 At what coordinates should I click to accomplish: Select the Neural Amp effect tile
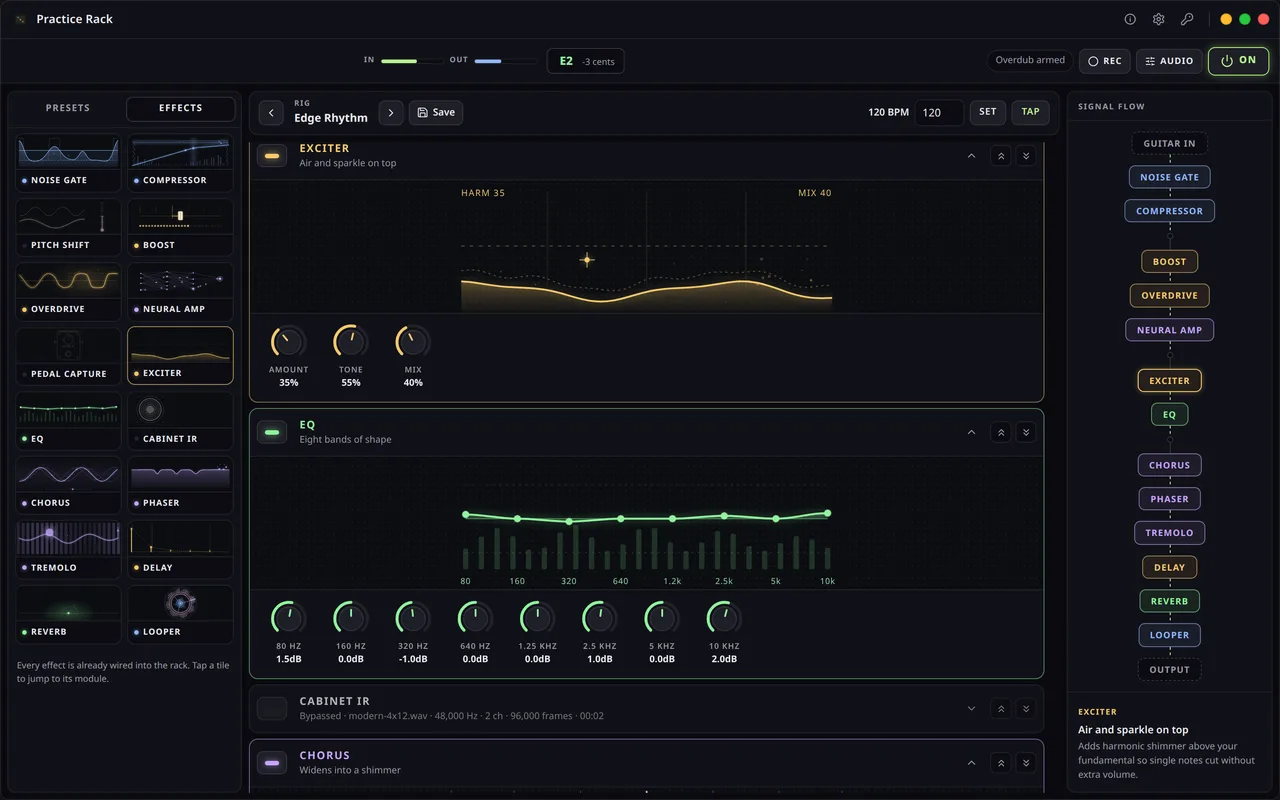[180, 292]
